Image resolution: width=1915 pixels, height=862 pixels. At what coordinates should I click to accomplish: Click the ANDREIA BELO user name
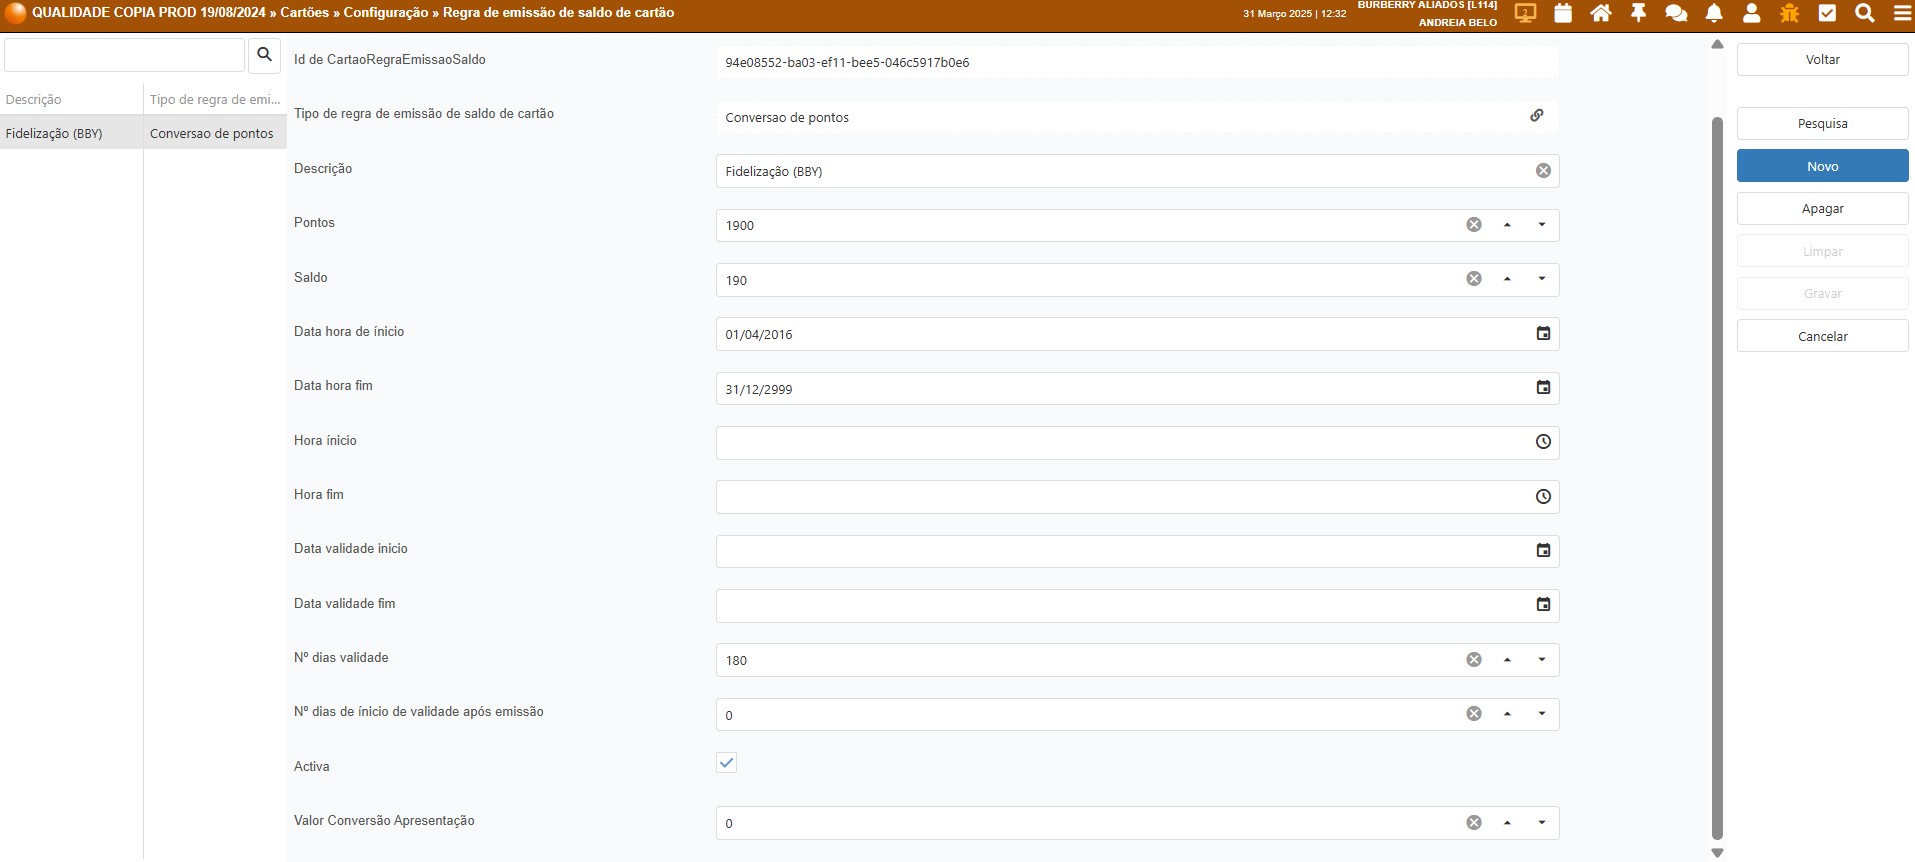(x=1458, y=22)
